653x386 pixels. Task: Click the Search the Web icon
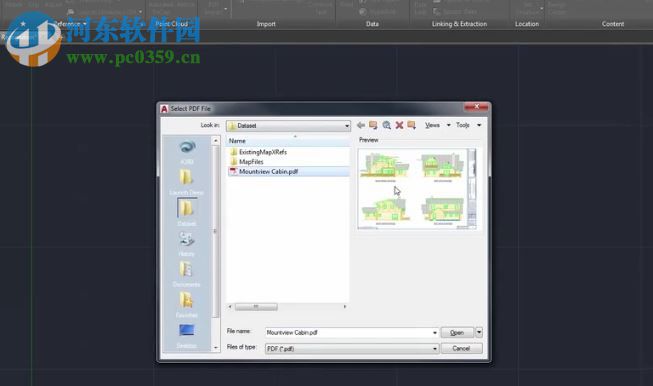pos(386,125)
